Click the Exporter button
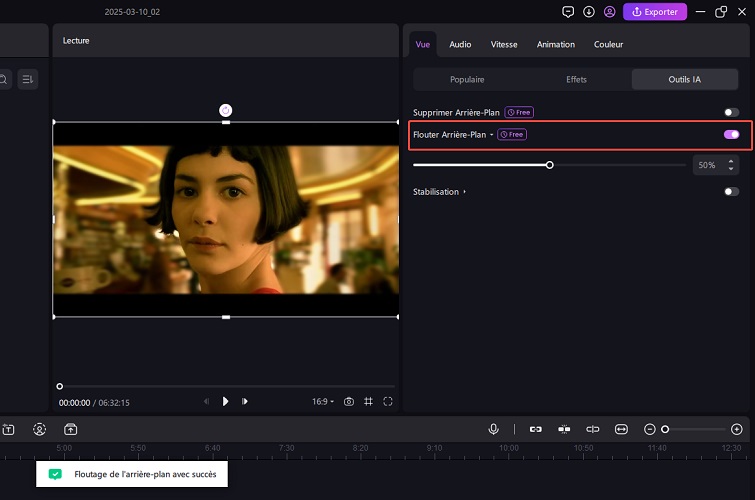755x500 pixels. [655, 12]
